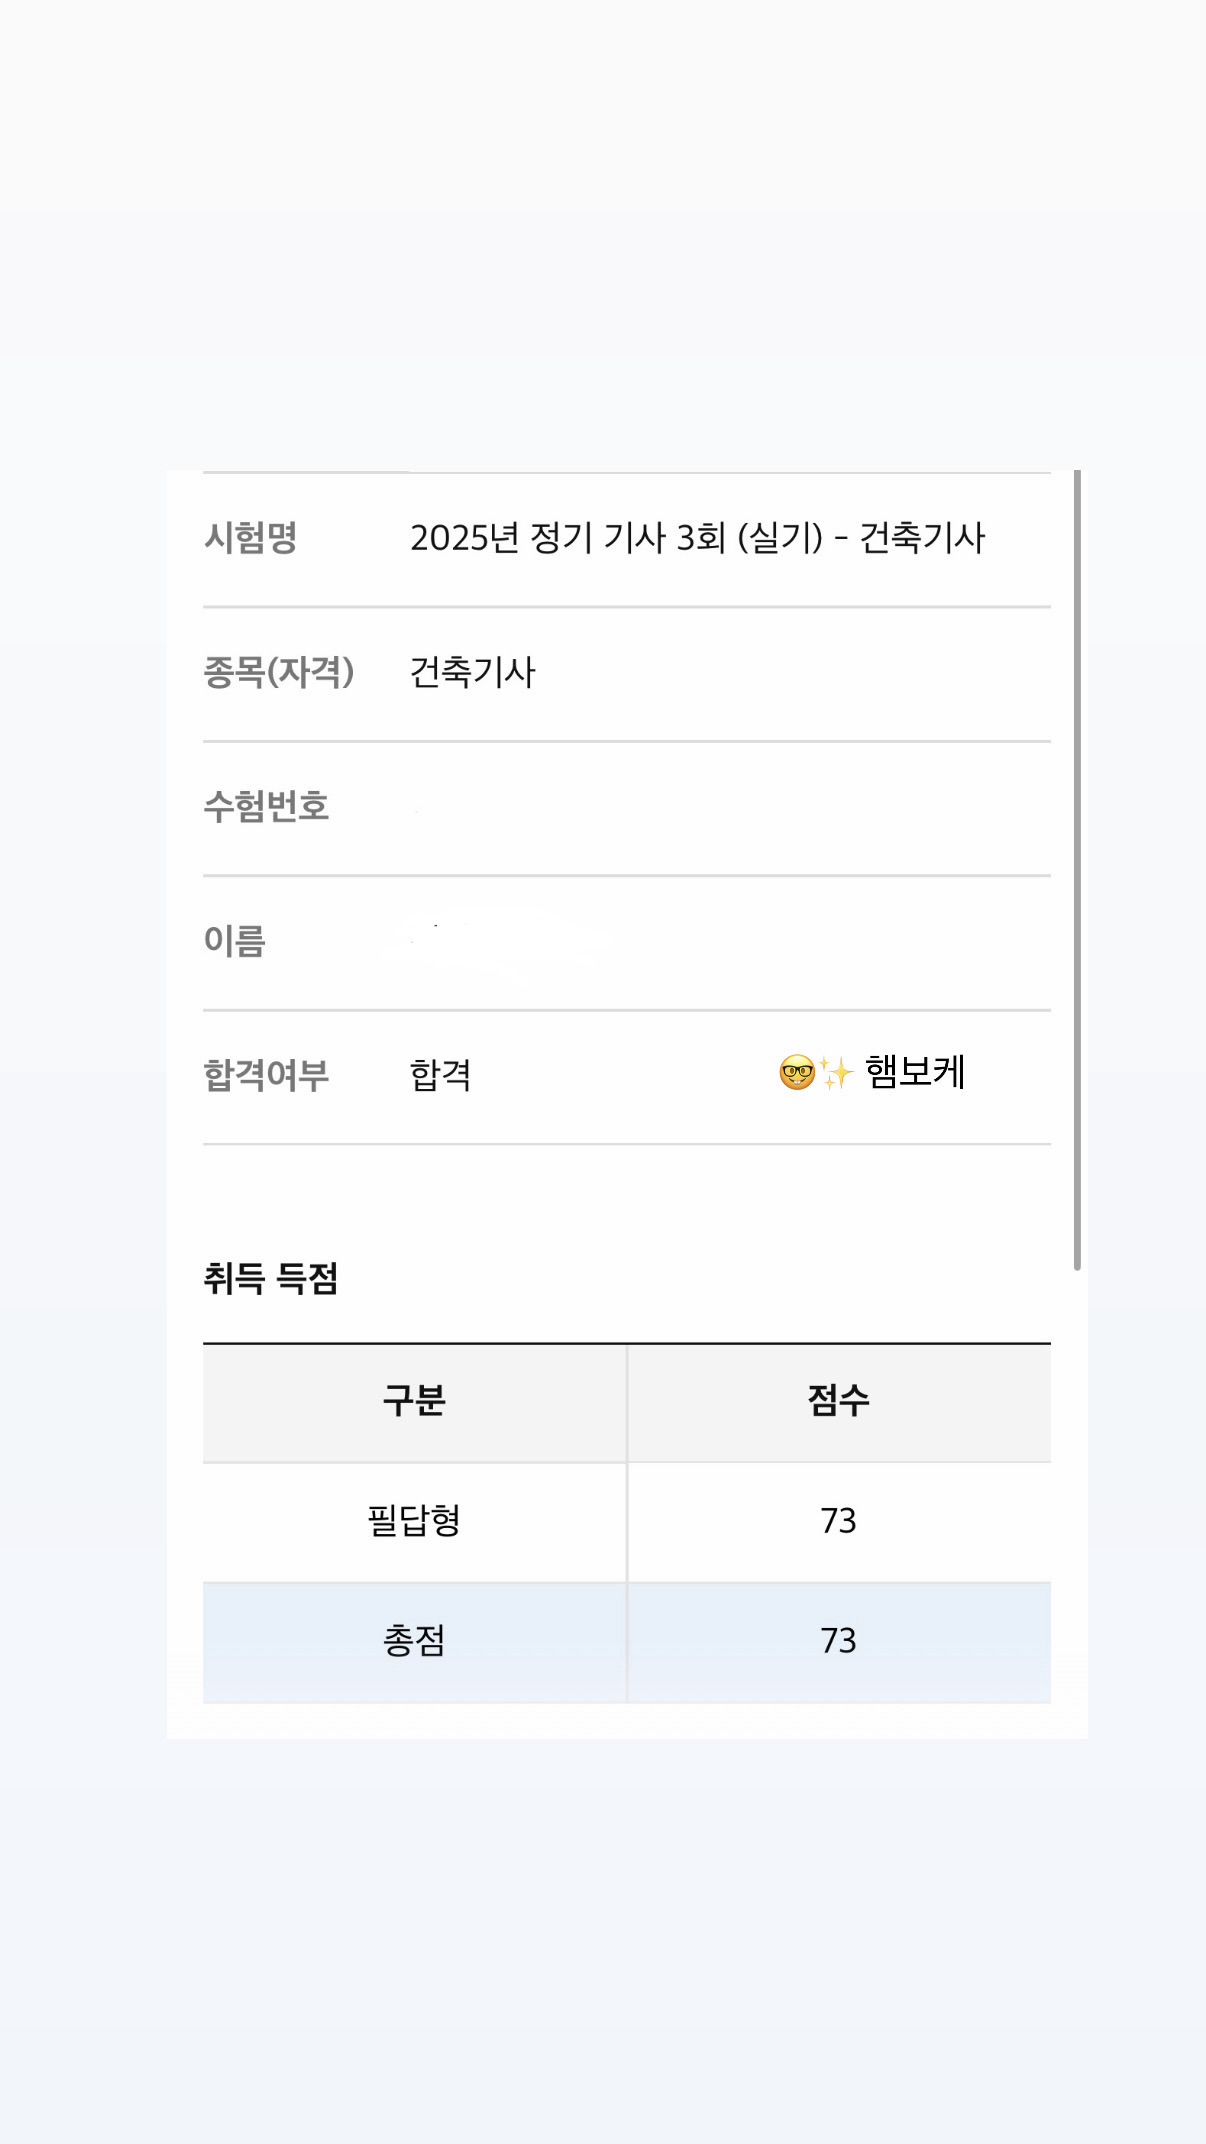Click the 필답형 score of 73
Viewport: 1206px width, 2144px height.
838,1521
